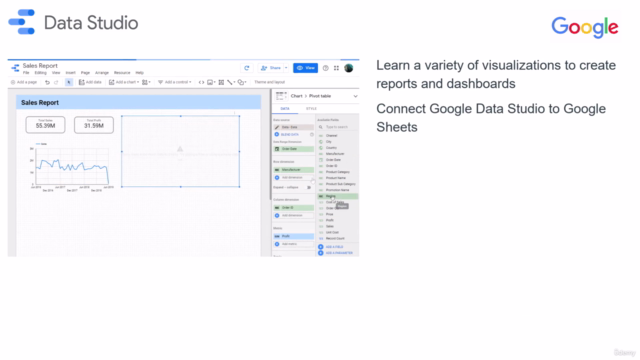Select the sales time series line chart
Viewport: 640px width, 360px height.
(x=71, y=167)
